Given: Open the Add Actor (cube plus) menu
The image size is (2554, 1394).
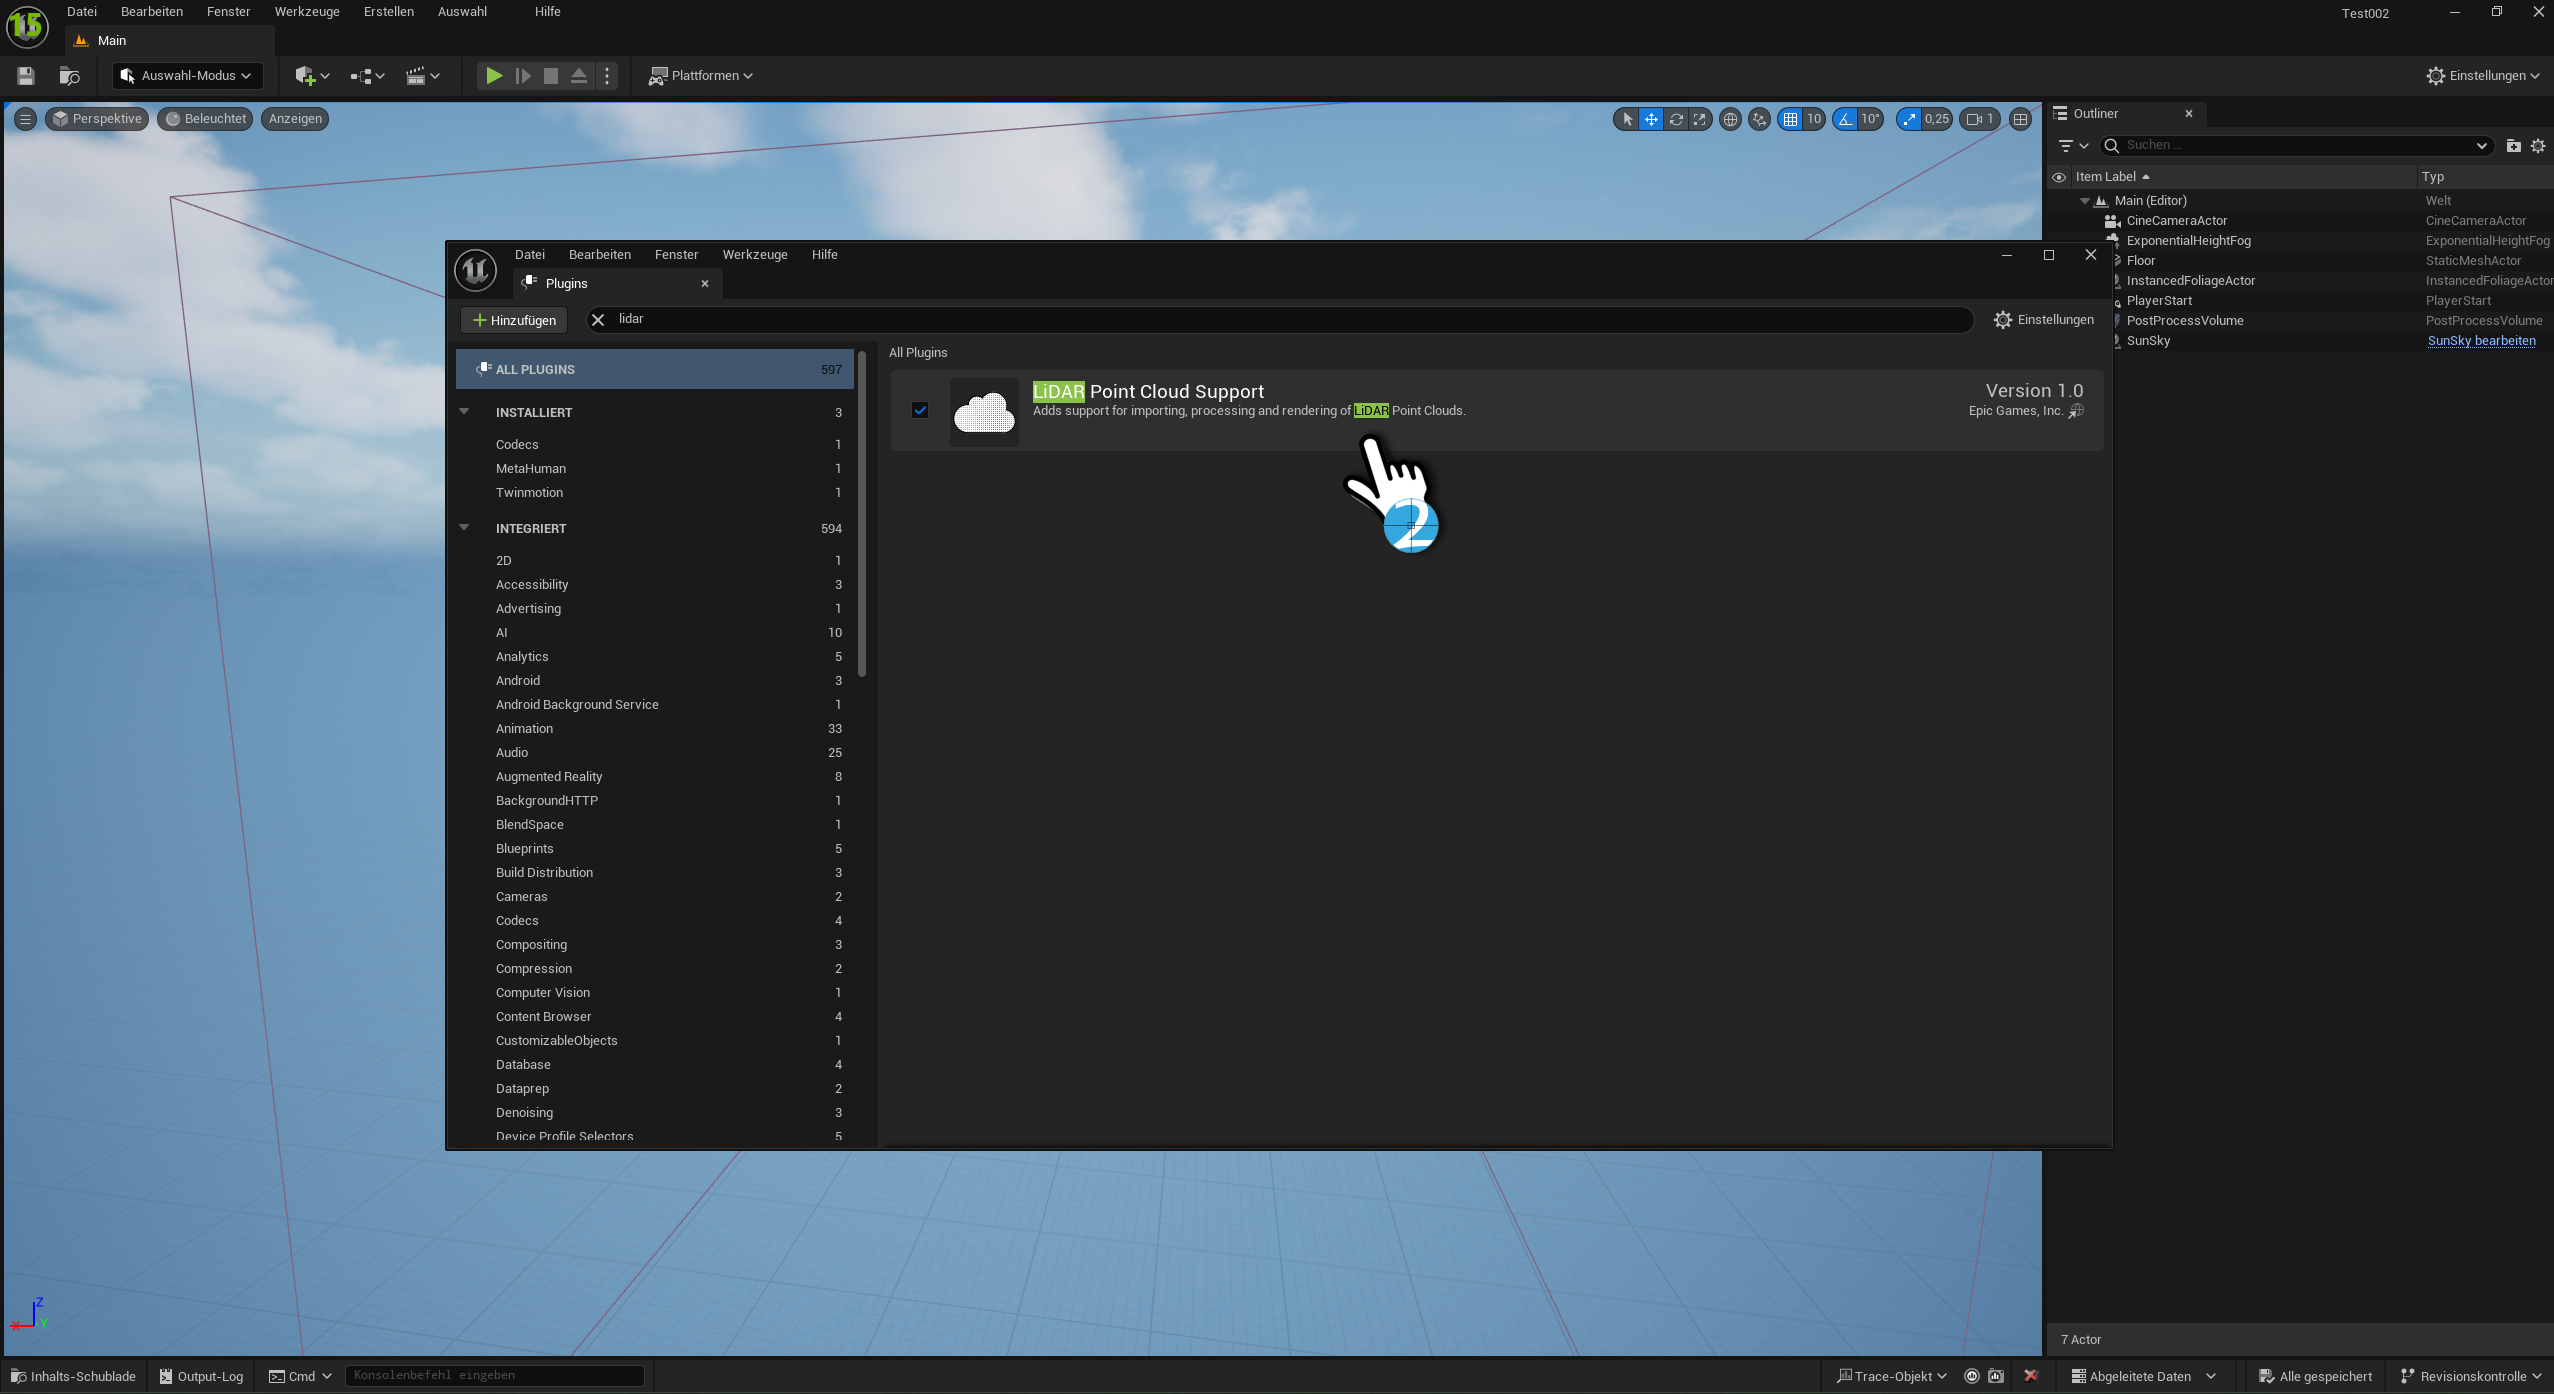Looking at the screenshot, I should [312, 76].
